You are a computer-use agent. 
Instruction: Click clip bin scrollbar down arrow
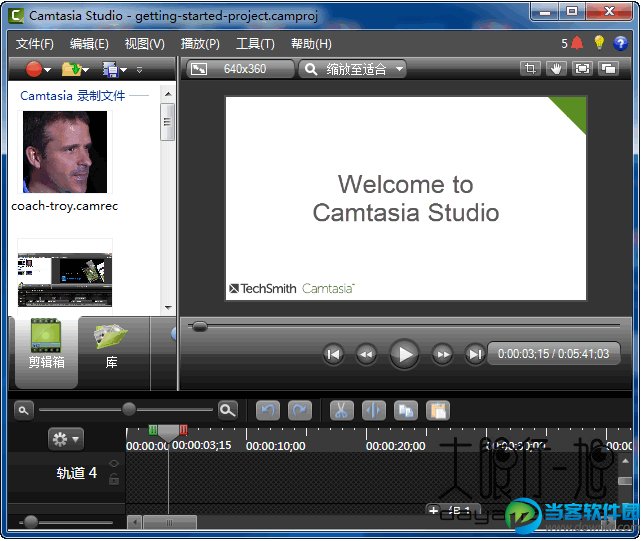click(x=168, y=308)
